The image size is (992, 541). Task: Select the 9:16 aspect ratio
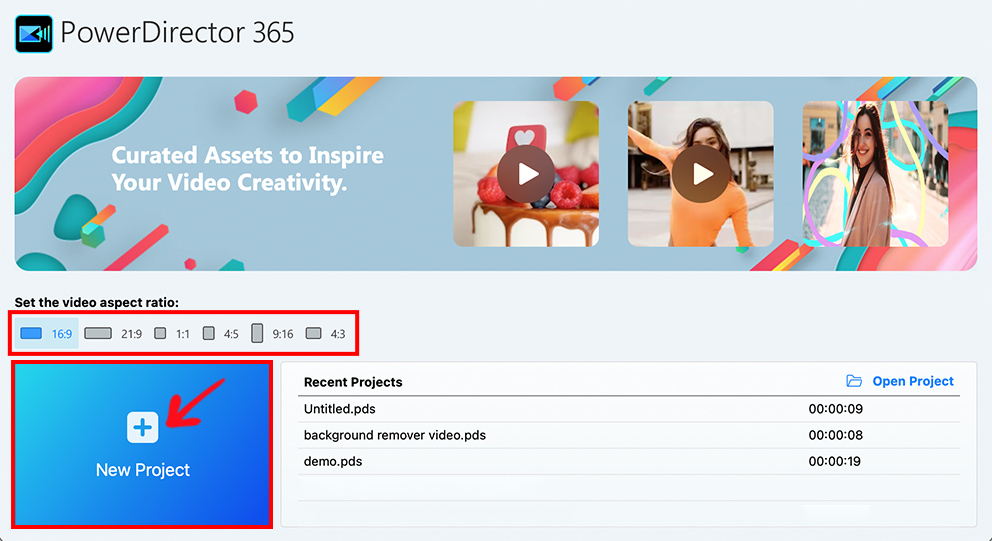[x=272, y=333]
